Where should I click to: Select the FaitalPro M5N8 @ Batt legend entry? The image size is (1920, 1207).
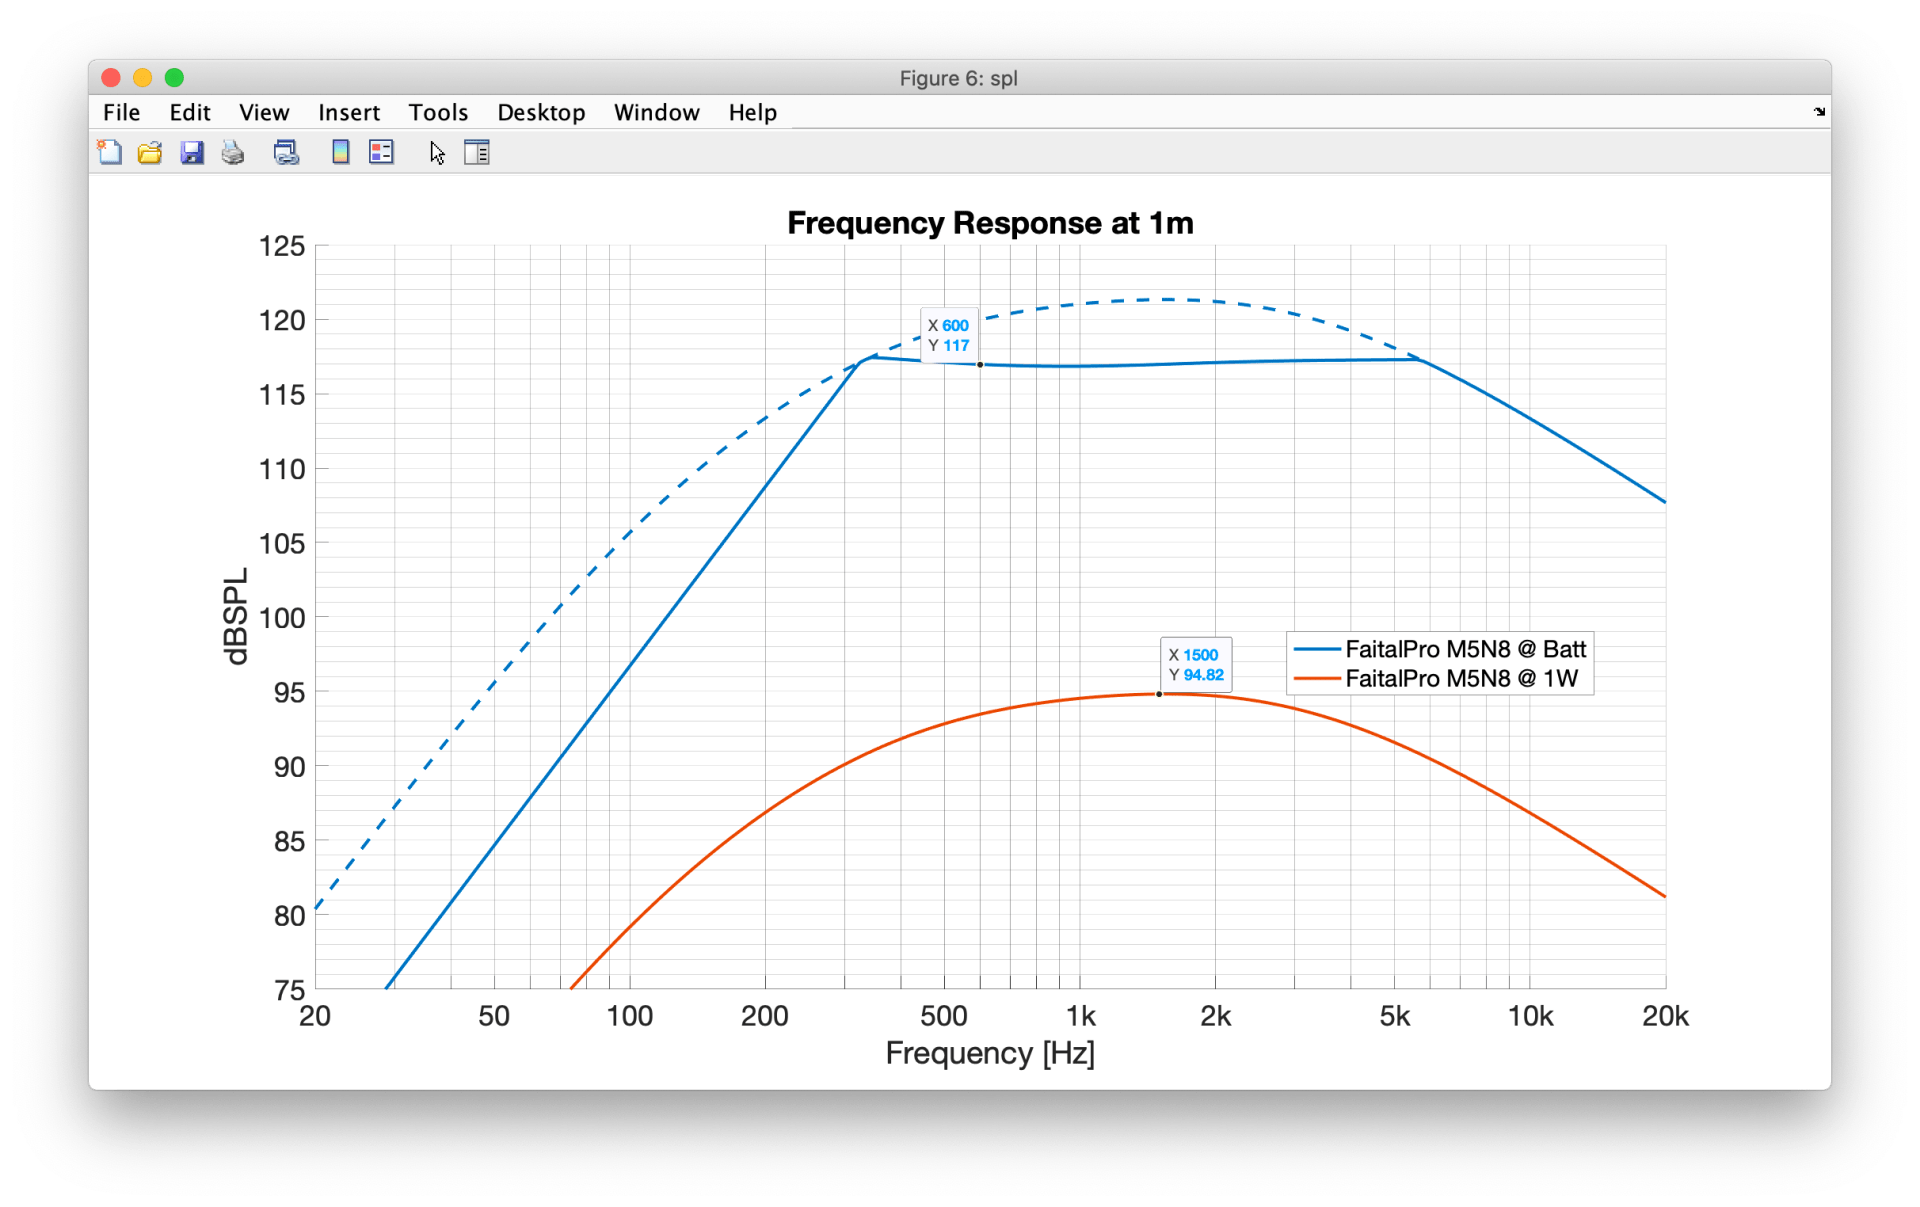click(x=1465, y=649)
